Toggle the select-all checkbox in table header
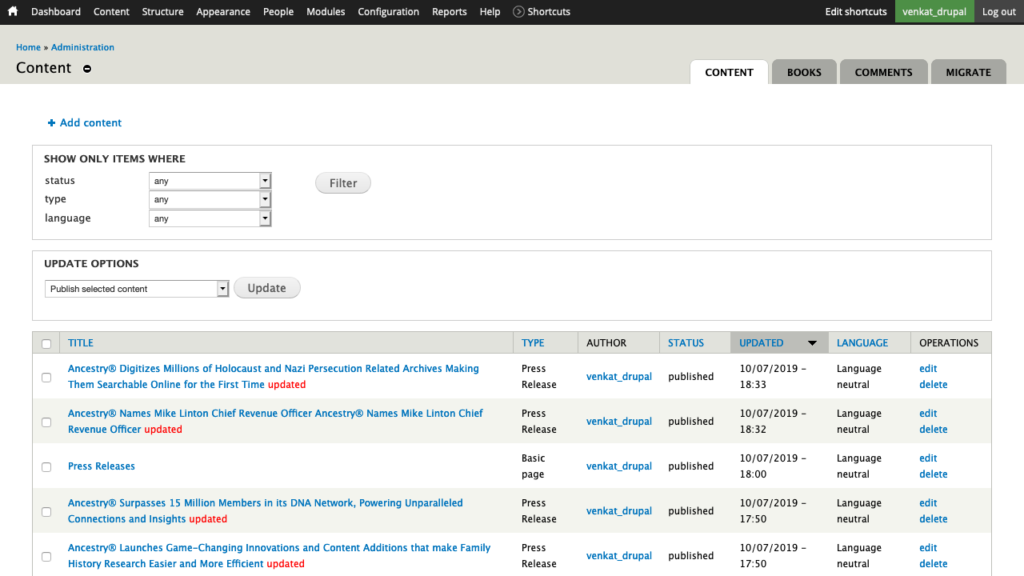 click(x=46, y=344)
